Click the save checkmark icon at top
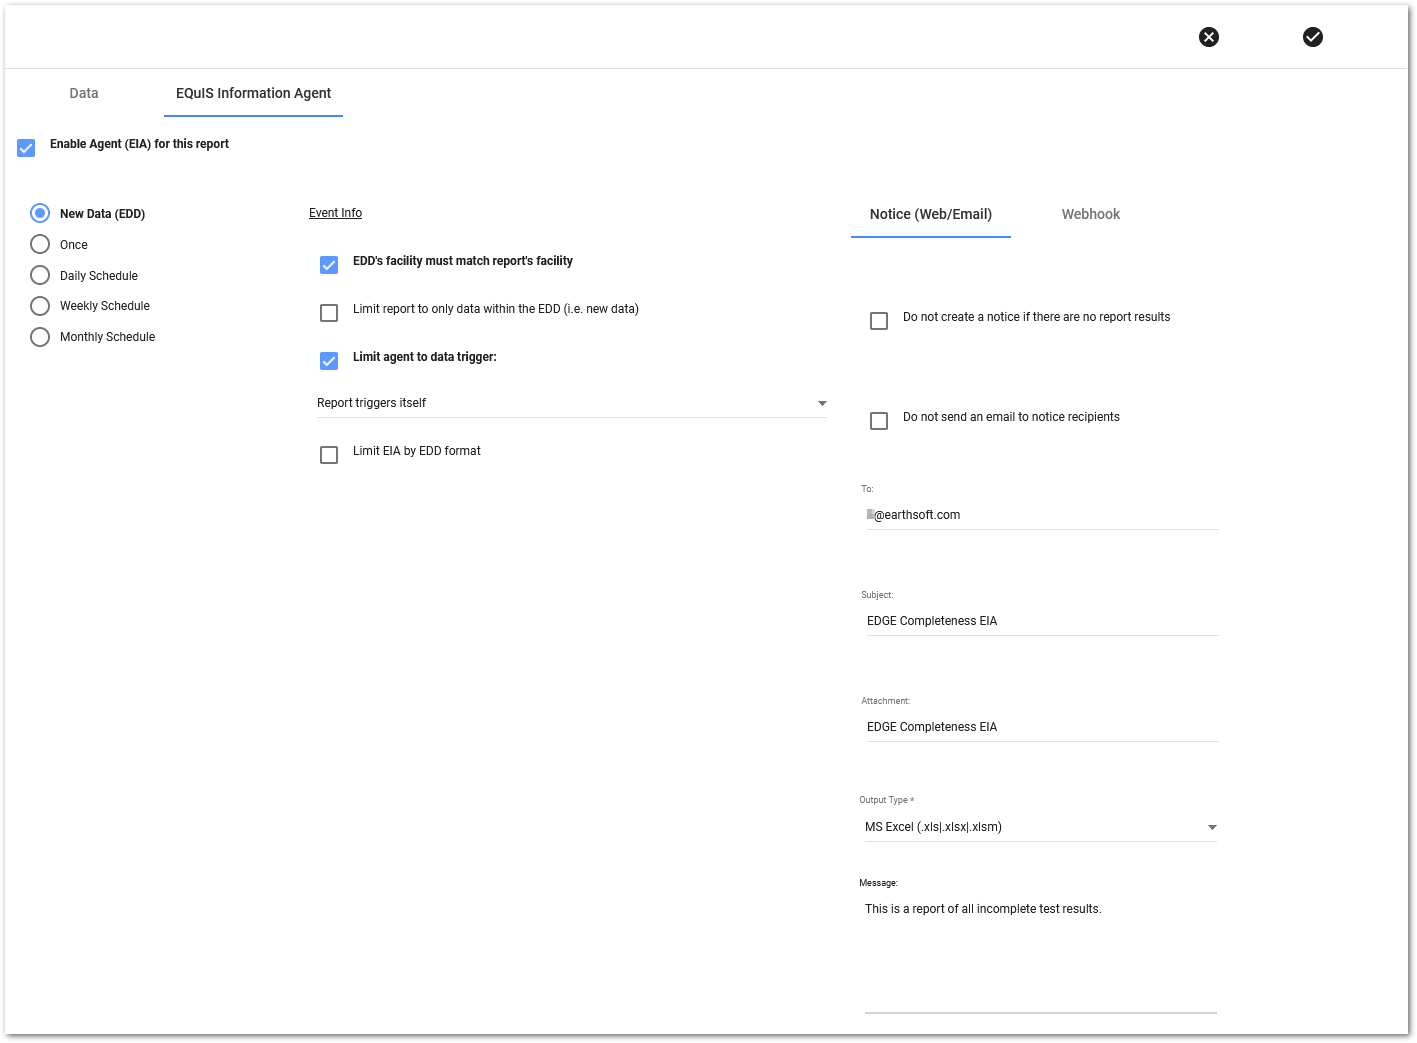The image size is (1417, 1043). click(1313, 37)
